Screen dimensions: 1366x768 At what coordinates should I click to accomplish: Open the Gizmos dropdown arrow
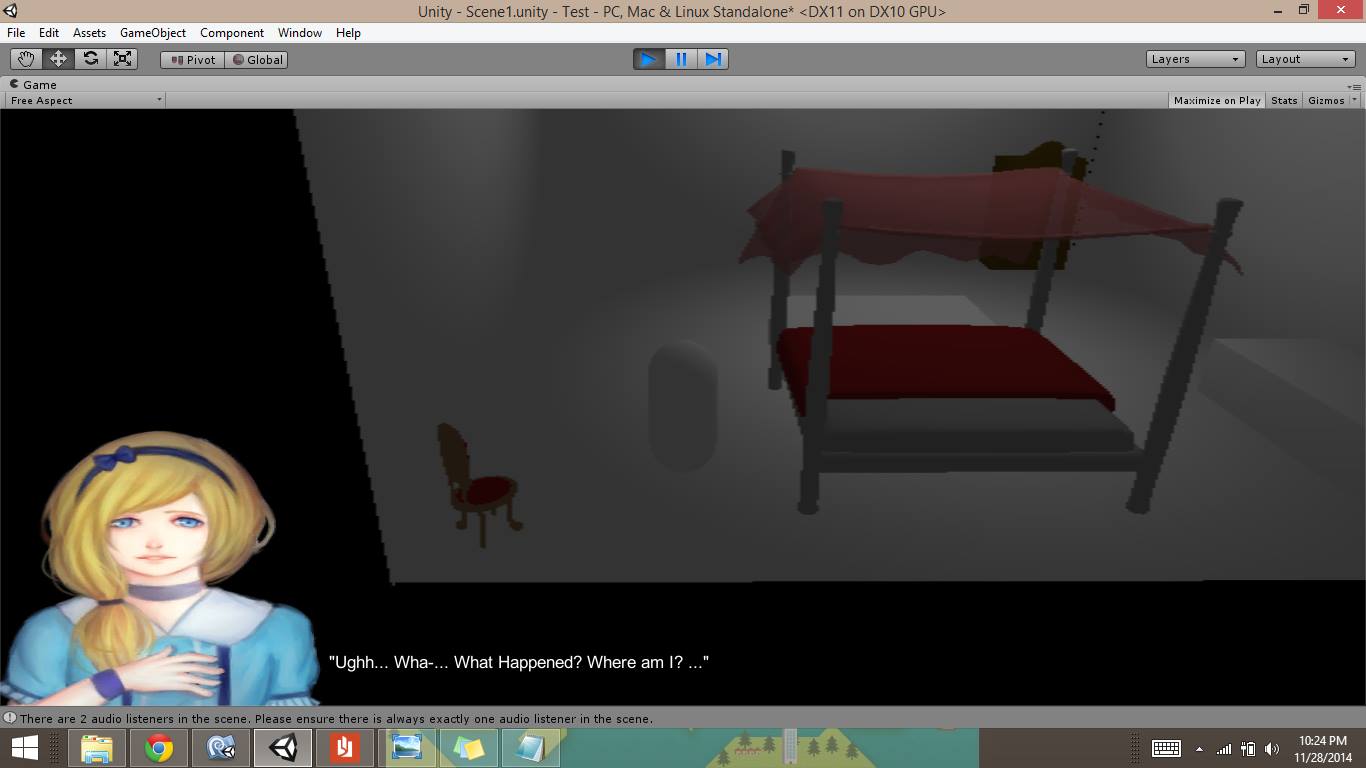click(1355, 100)
